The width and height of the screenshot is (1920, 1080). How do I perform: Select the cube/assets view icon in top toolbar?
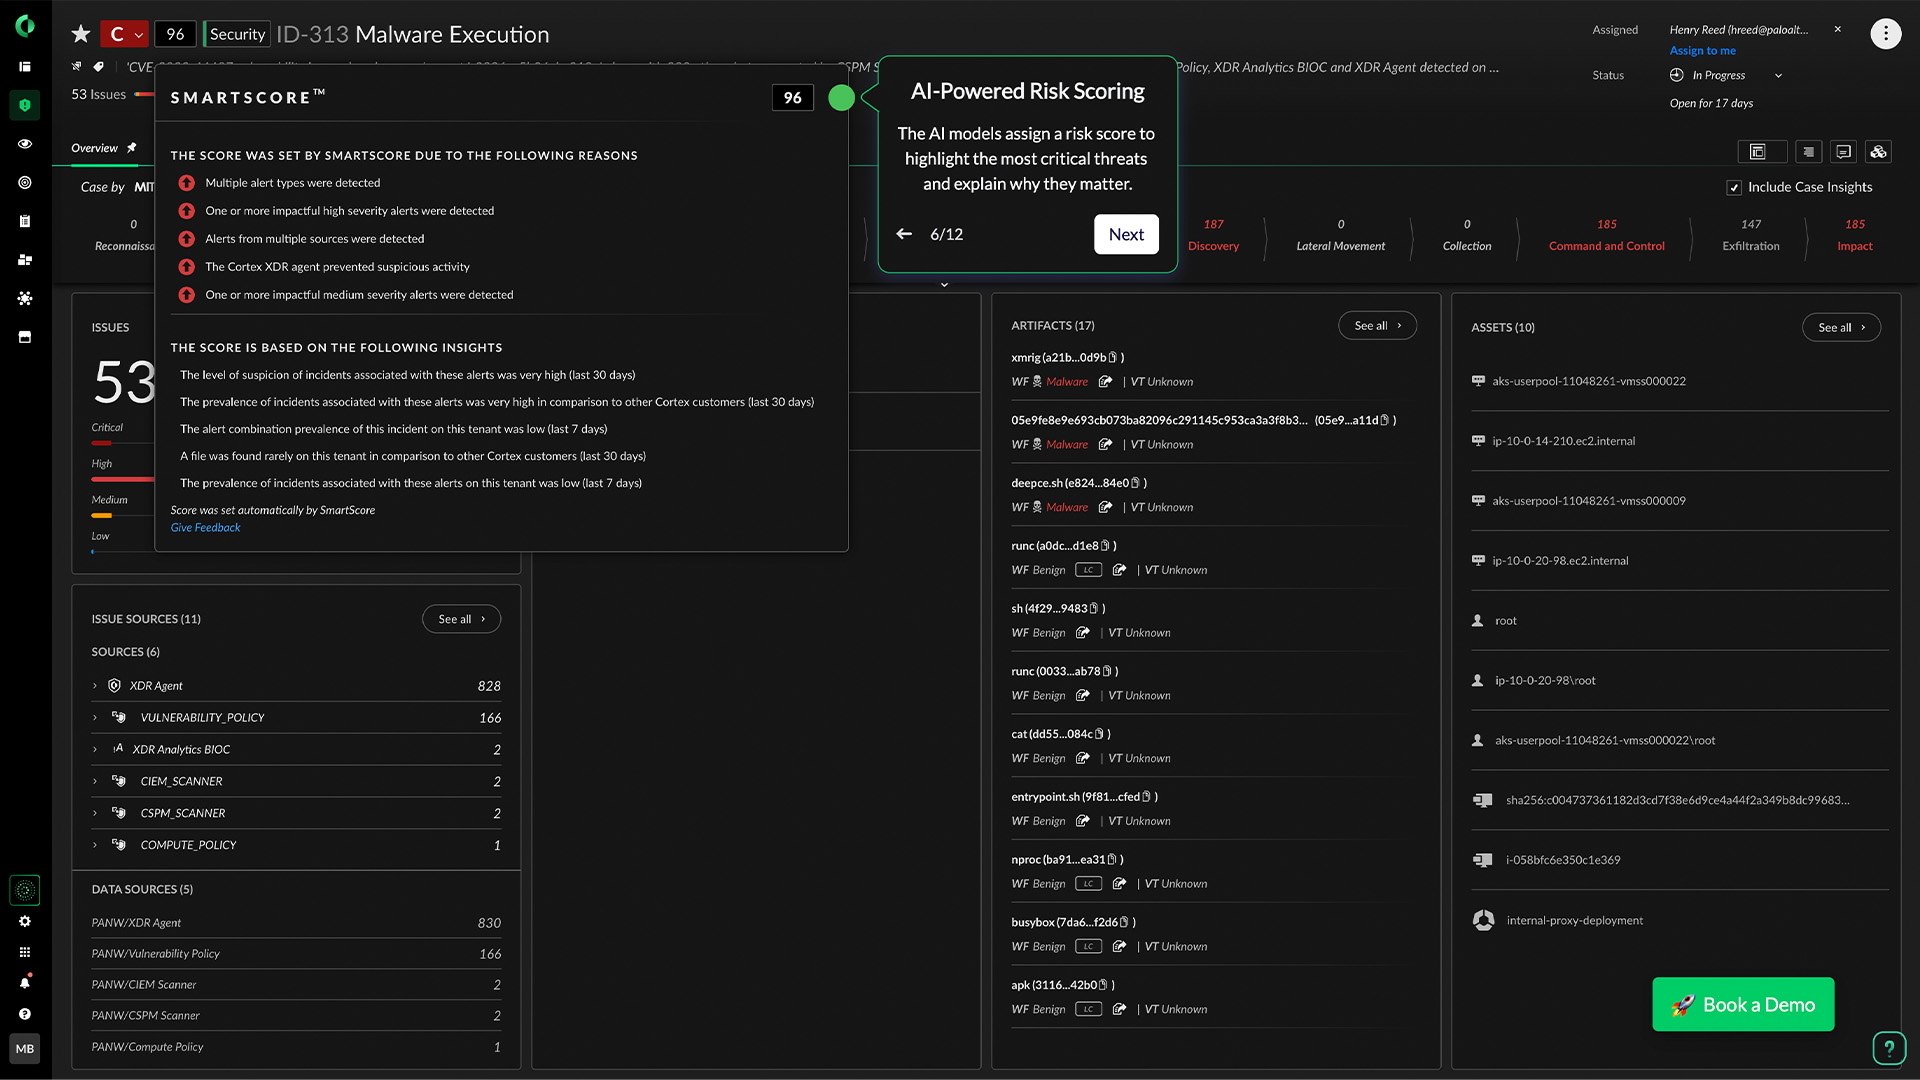pos(1878,151)
